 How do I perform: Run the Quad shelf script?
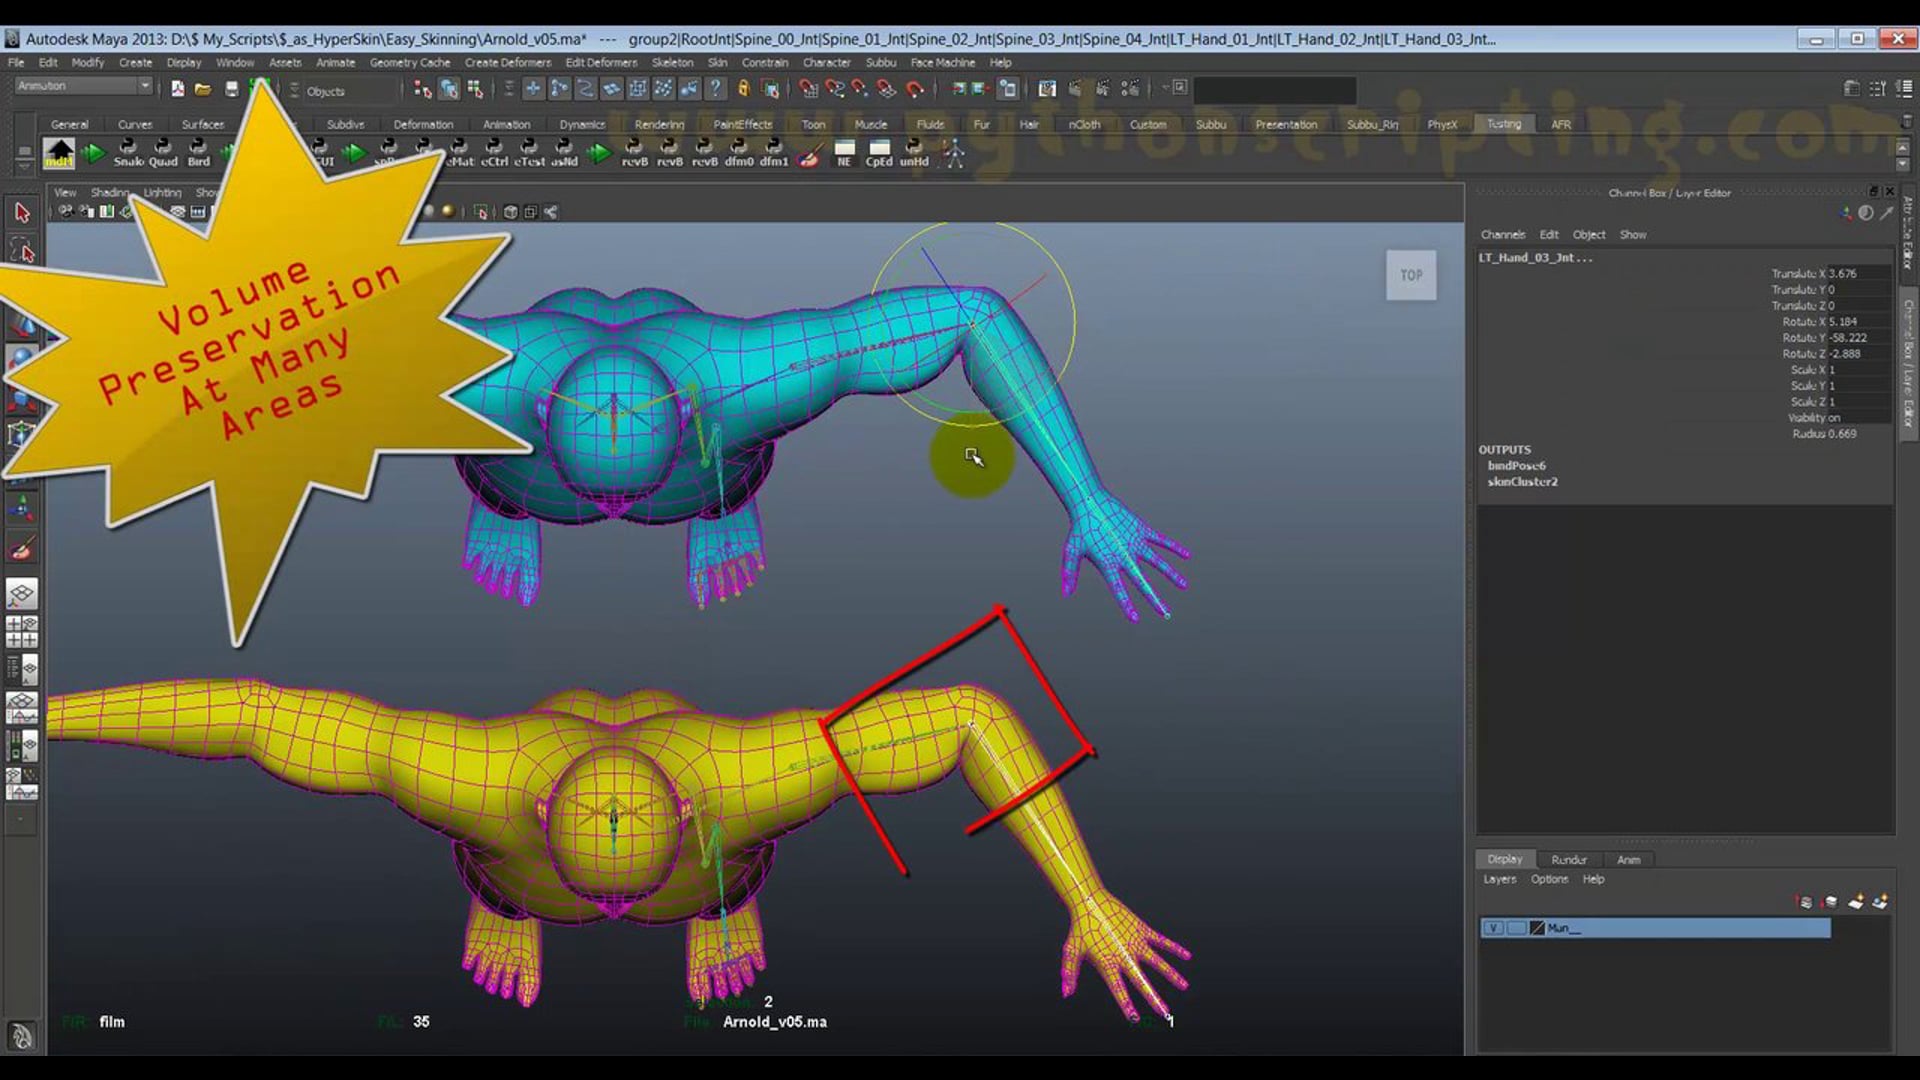tap(163, 153)
